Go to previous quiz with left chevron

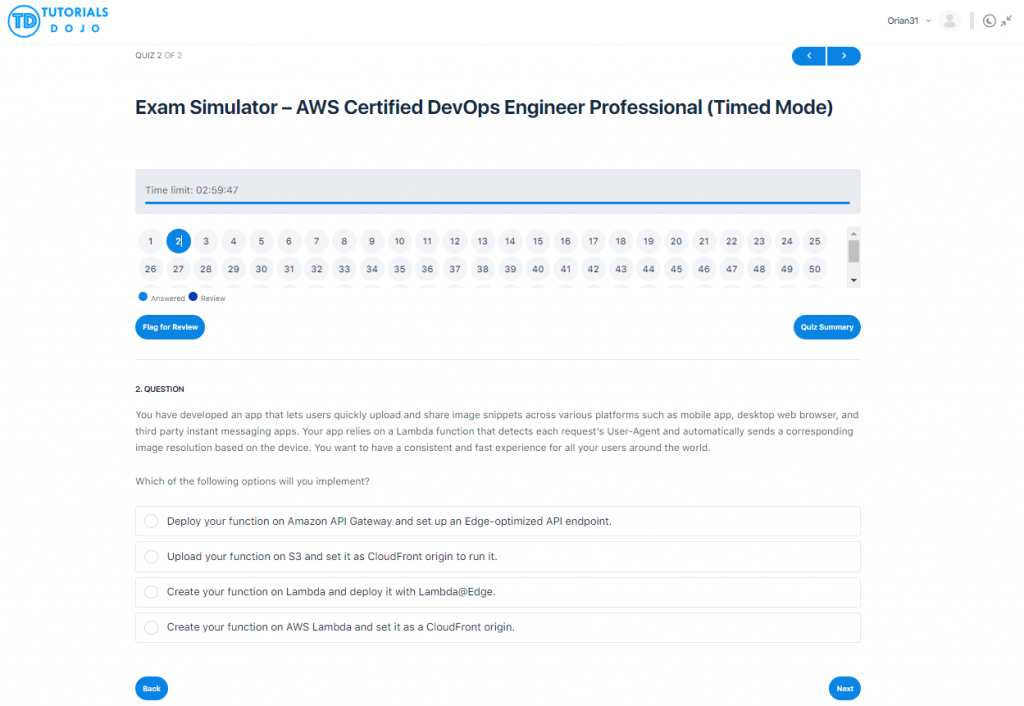pos(808,55)
